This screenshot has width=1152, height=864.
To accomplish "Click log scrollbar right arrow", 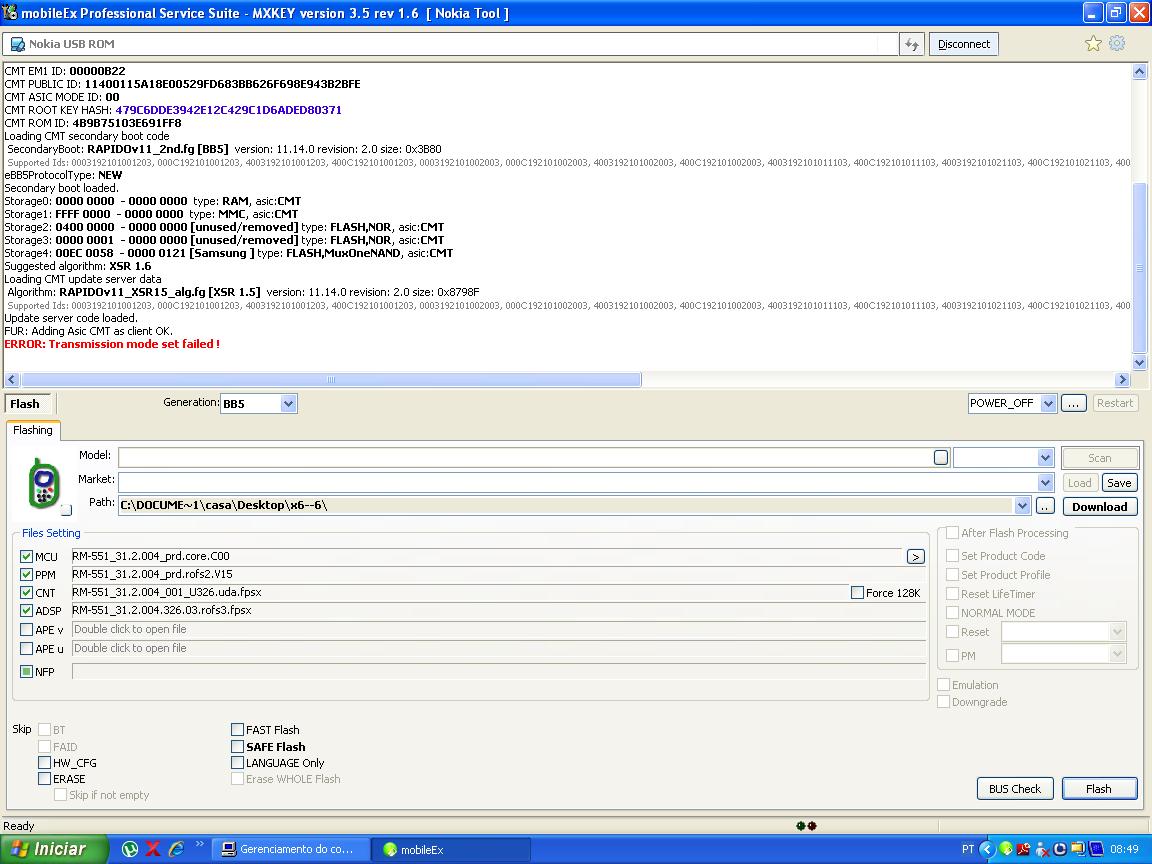I will click(x=1122, y=380).
